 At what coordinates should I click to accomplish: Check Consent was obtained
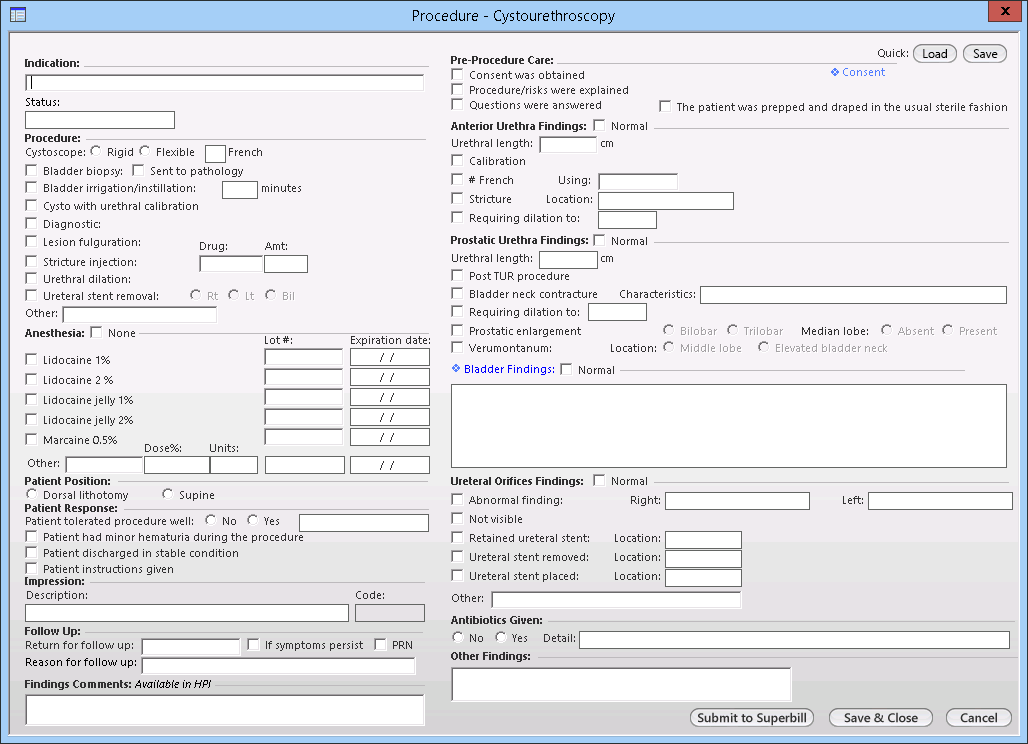coord(457,75)
